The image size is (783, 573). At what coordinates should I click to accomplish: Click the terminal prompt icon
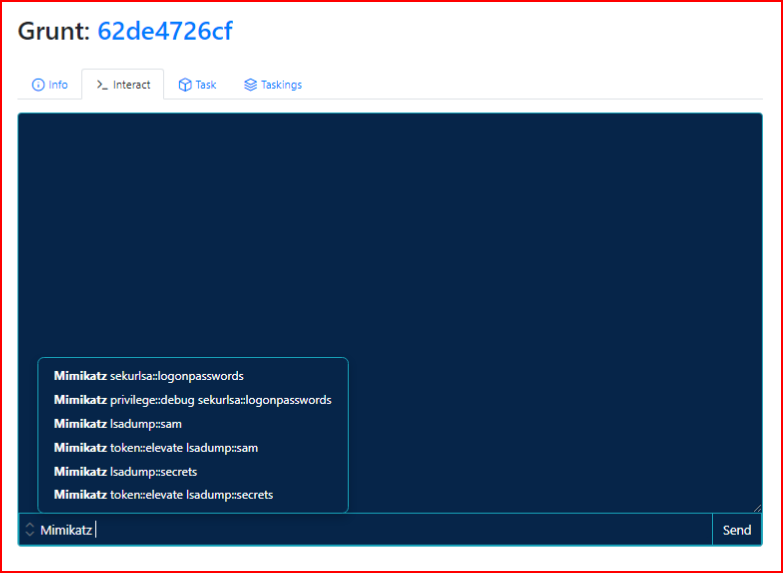click(102, 85)
